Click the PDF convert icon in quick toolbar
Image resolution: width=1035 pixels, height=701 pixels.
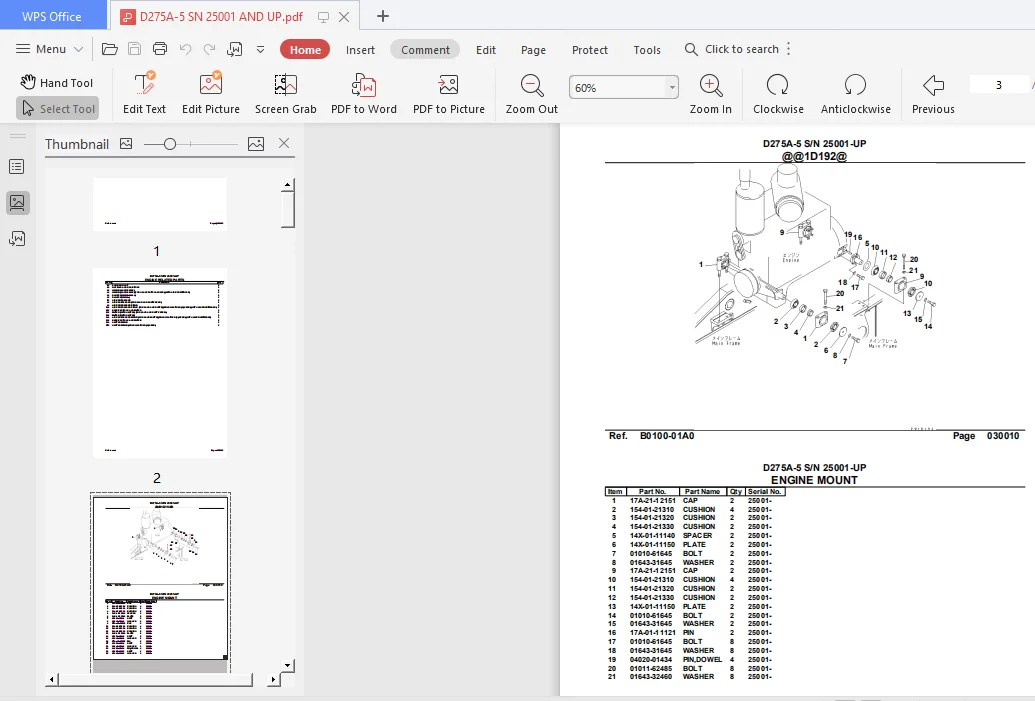(x=234, y=49)
